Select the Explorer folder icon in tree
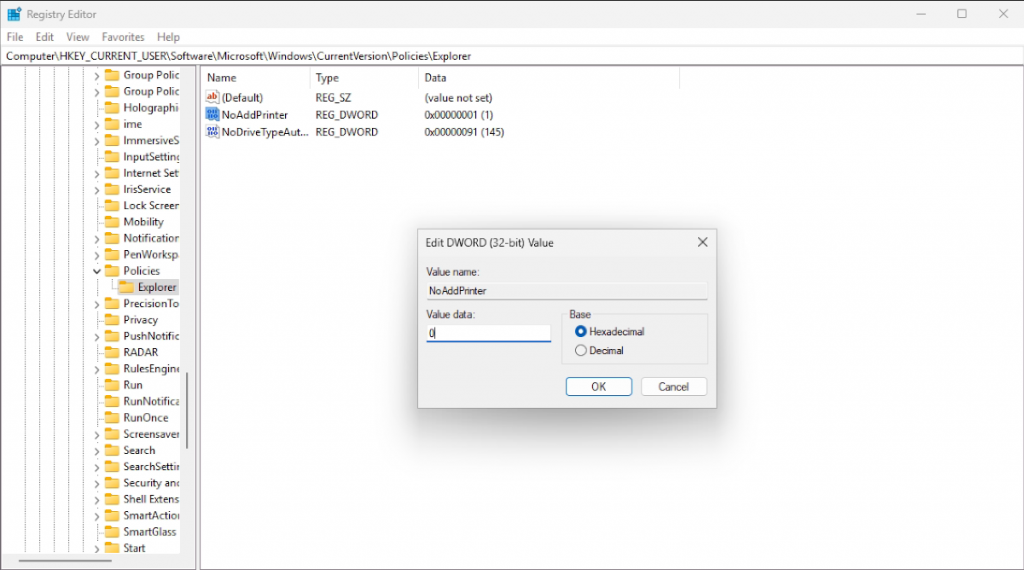 [126, 287]
